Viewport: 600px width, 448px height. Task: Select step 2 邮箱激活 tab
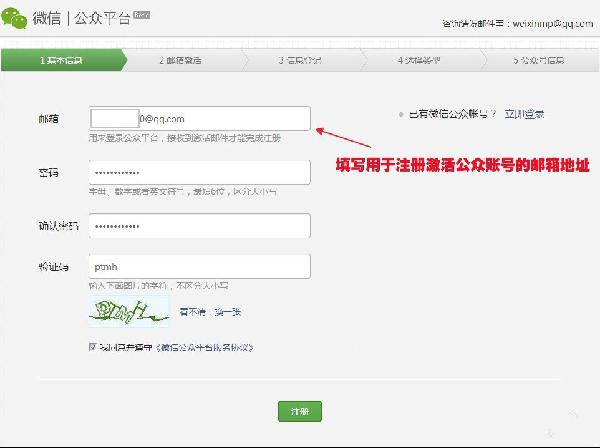[180, 60]
